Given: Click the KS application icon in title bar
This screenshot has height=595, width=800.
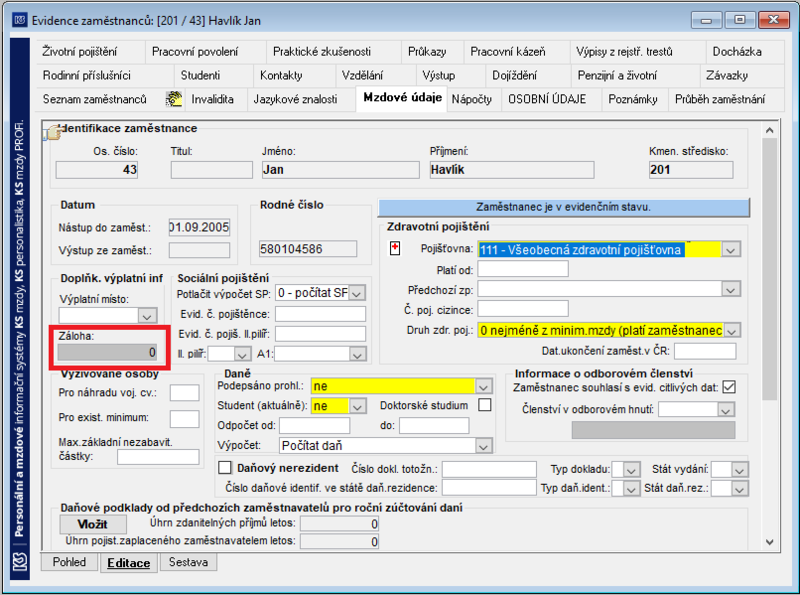Looking at the screenshot, I should pyautogui.click(x=20, y=20).
